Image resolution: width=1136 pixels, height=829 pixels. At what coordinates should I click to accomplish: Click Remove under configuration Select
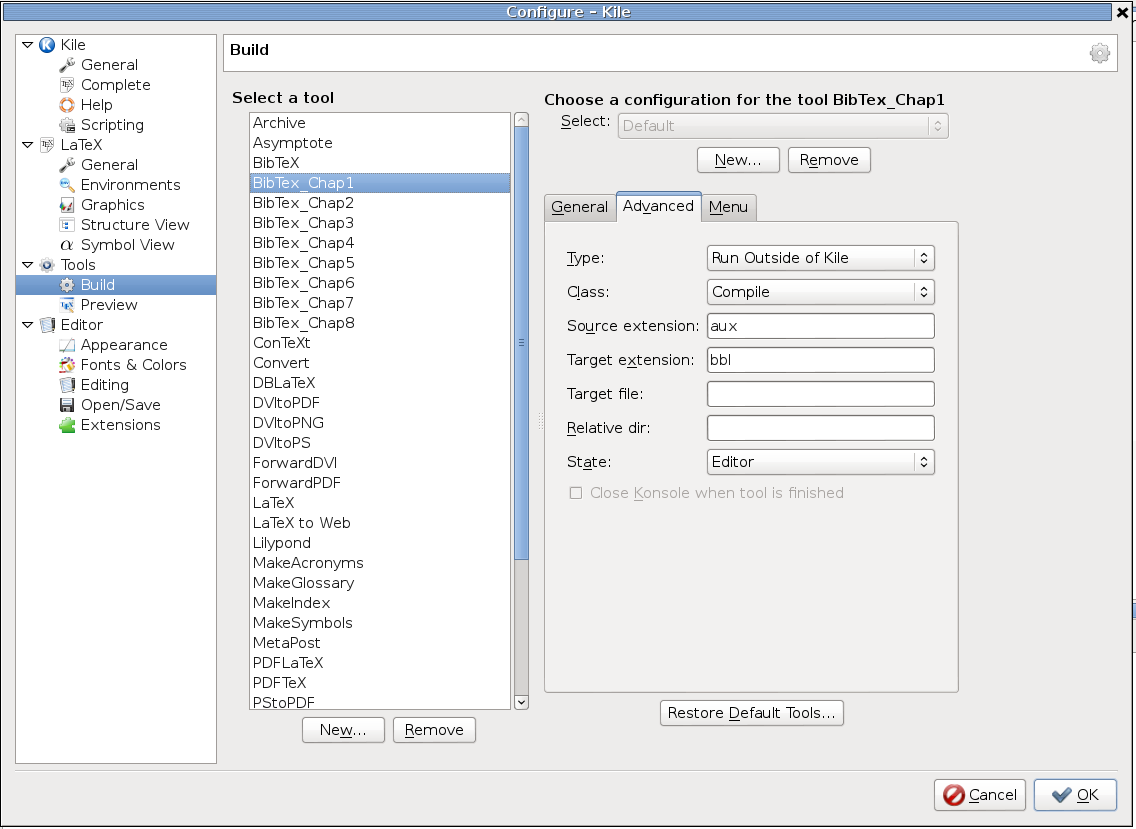pyautogui.click(x=829, y=160)
